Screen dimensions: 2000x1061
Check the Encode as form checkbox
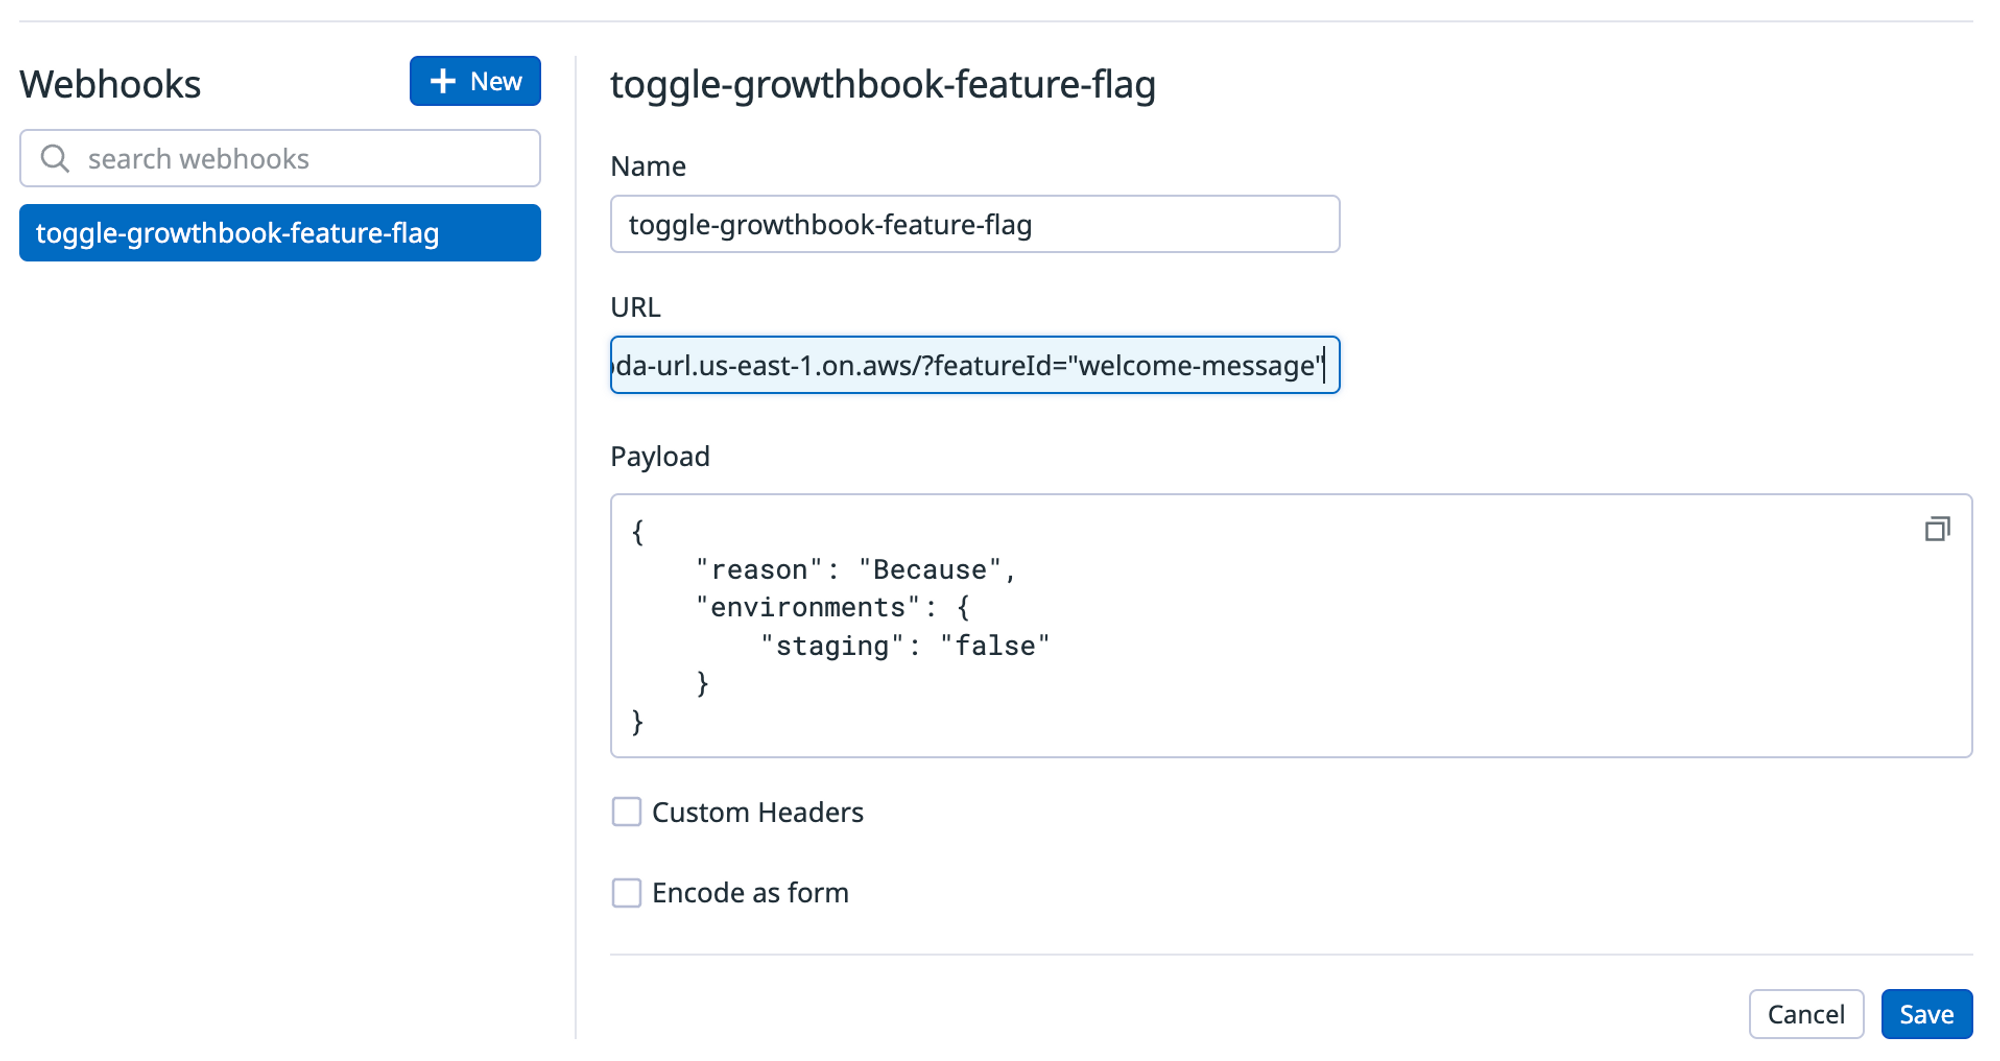[x=626, y=892]
